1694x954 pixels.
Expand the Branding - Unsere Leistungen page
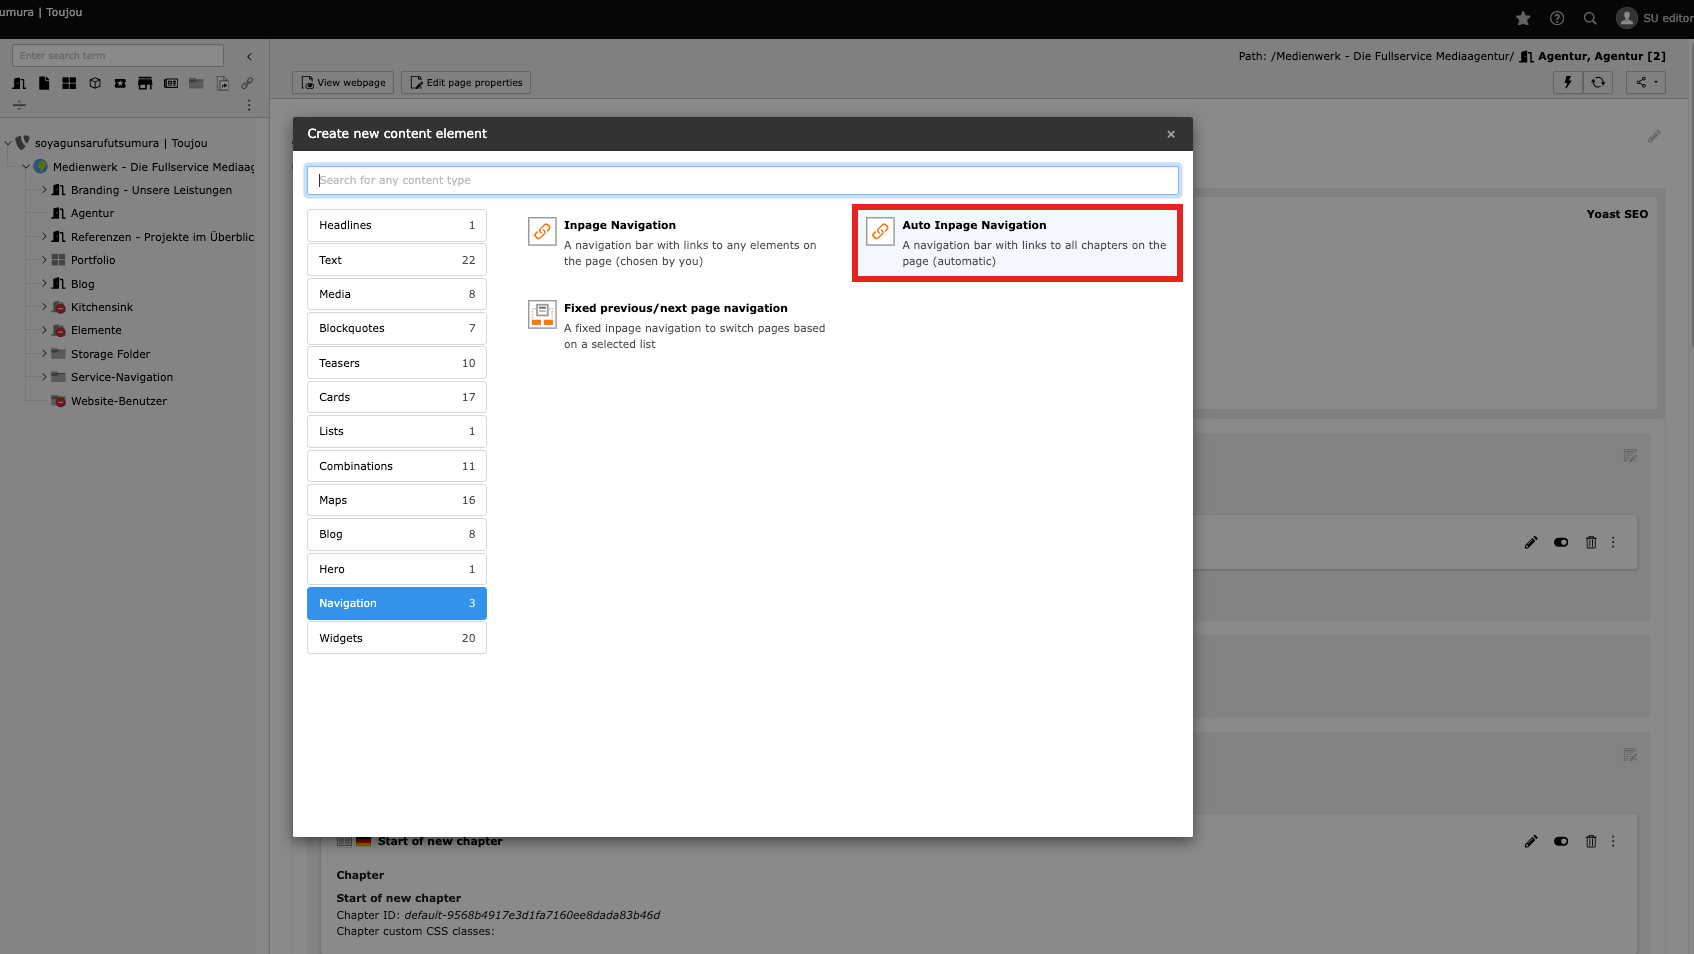coord(44,190)
